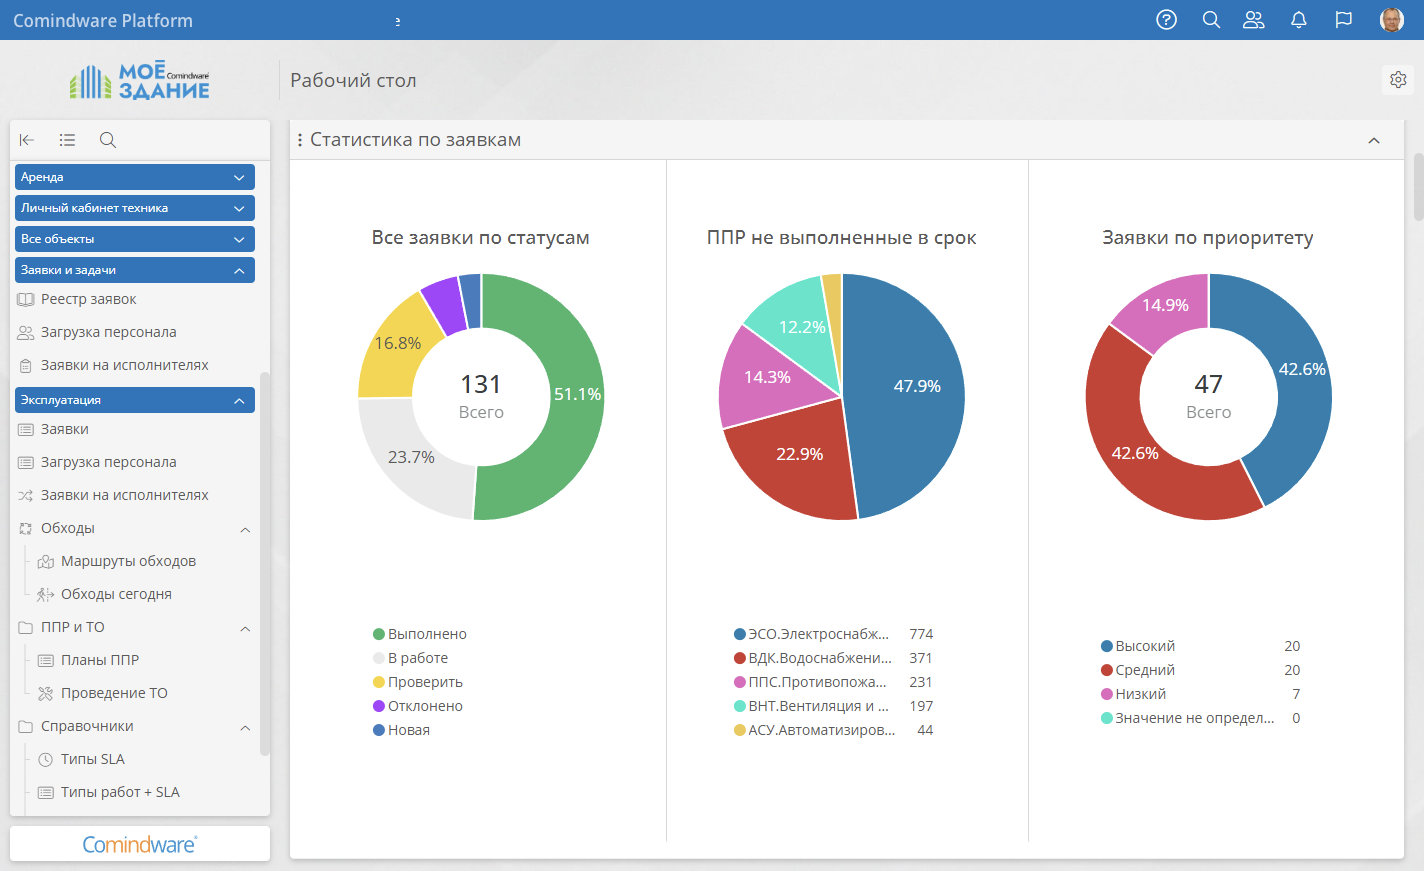This screenshot has width=1424, height=871.
Task: Open user profile avatar
Action: tap(1391, 20)
